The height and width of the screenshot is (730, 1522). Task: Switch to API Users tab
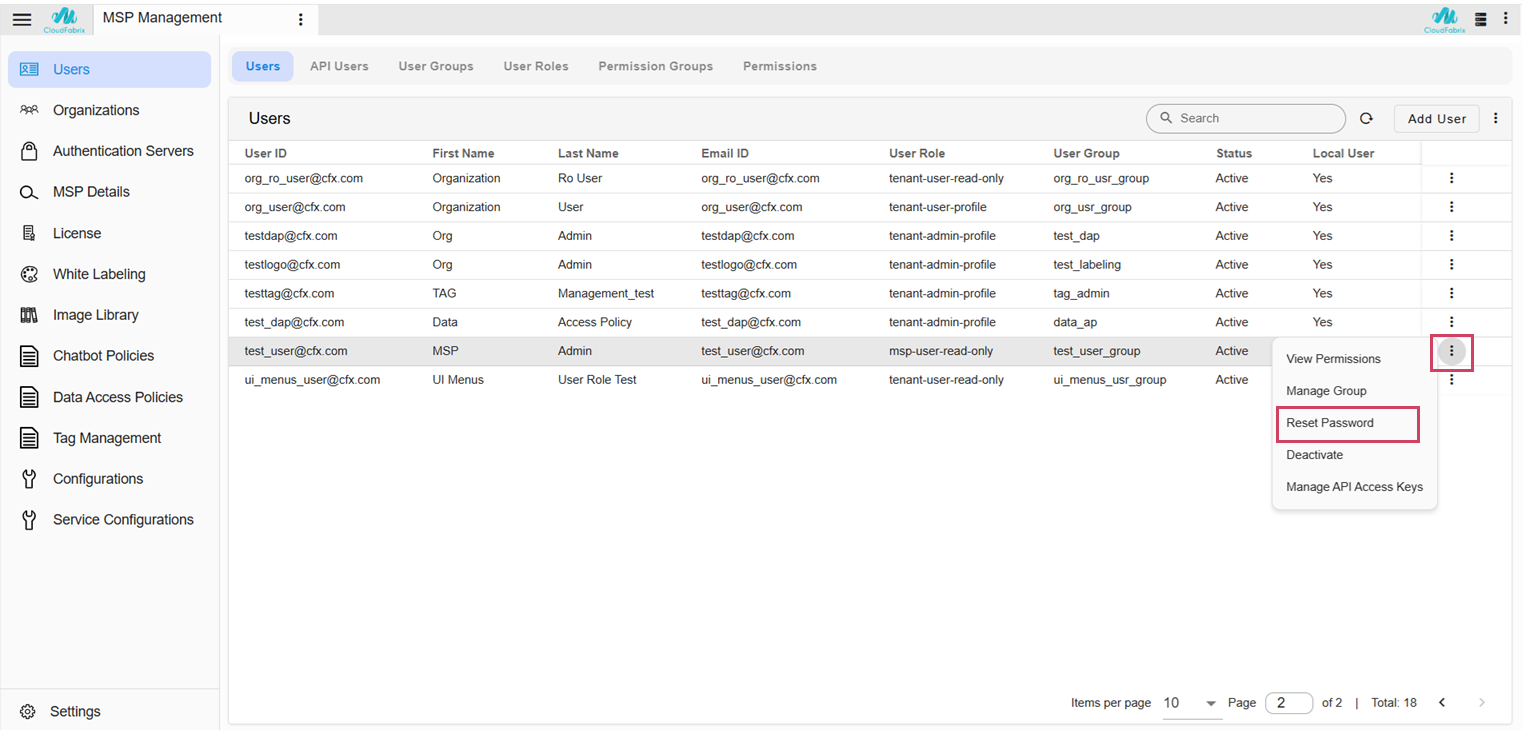click(x=339, y=66)
